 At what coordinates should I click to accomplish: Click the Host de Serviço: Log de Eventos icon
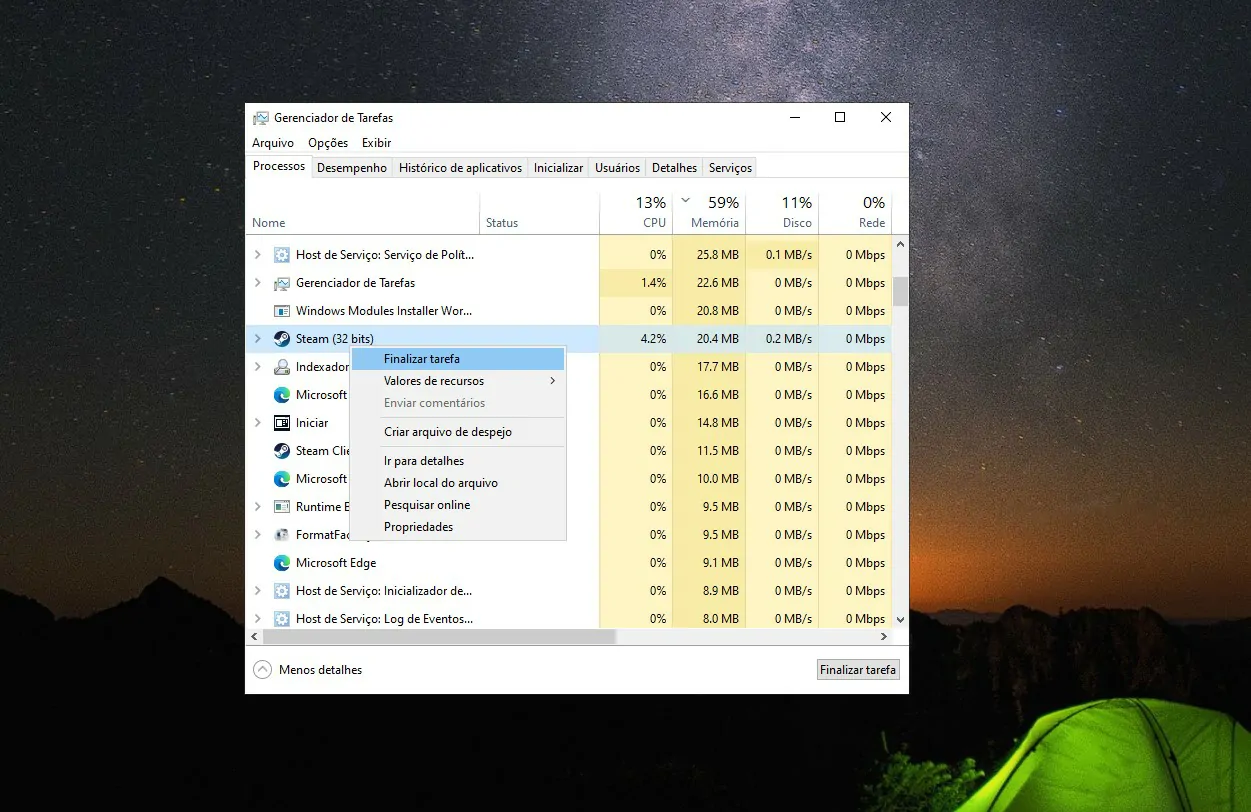click(282, 619)
